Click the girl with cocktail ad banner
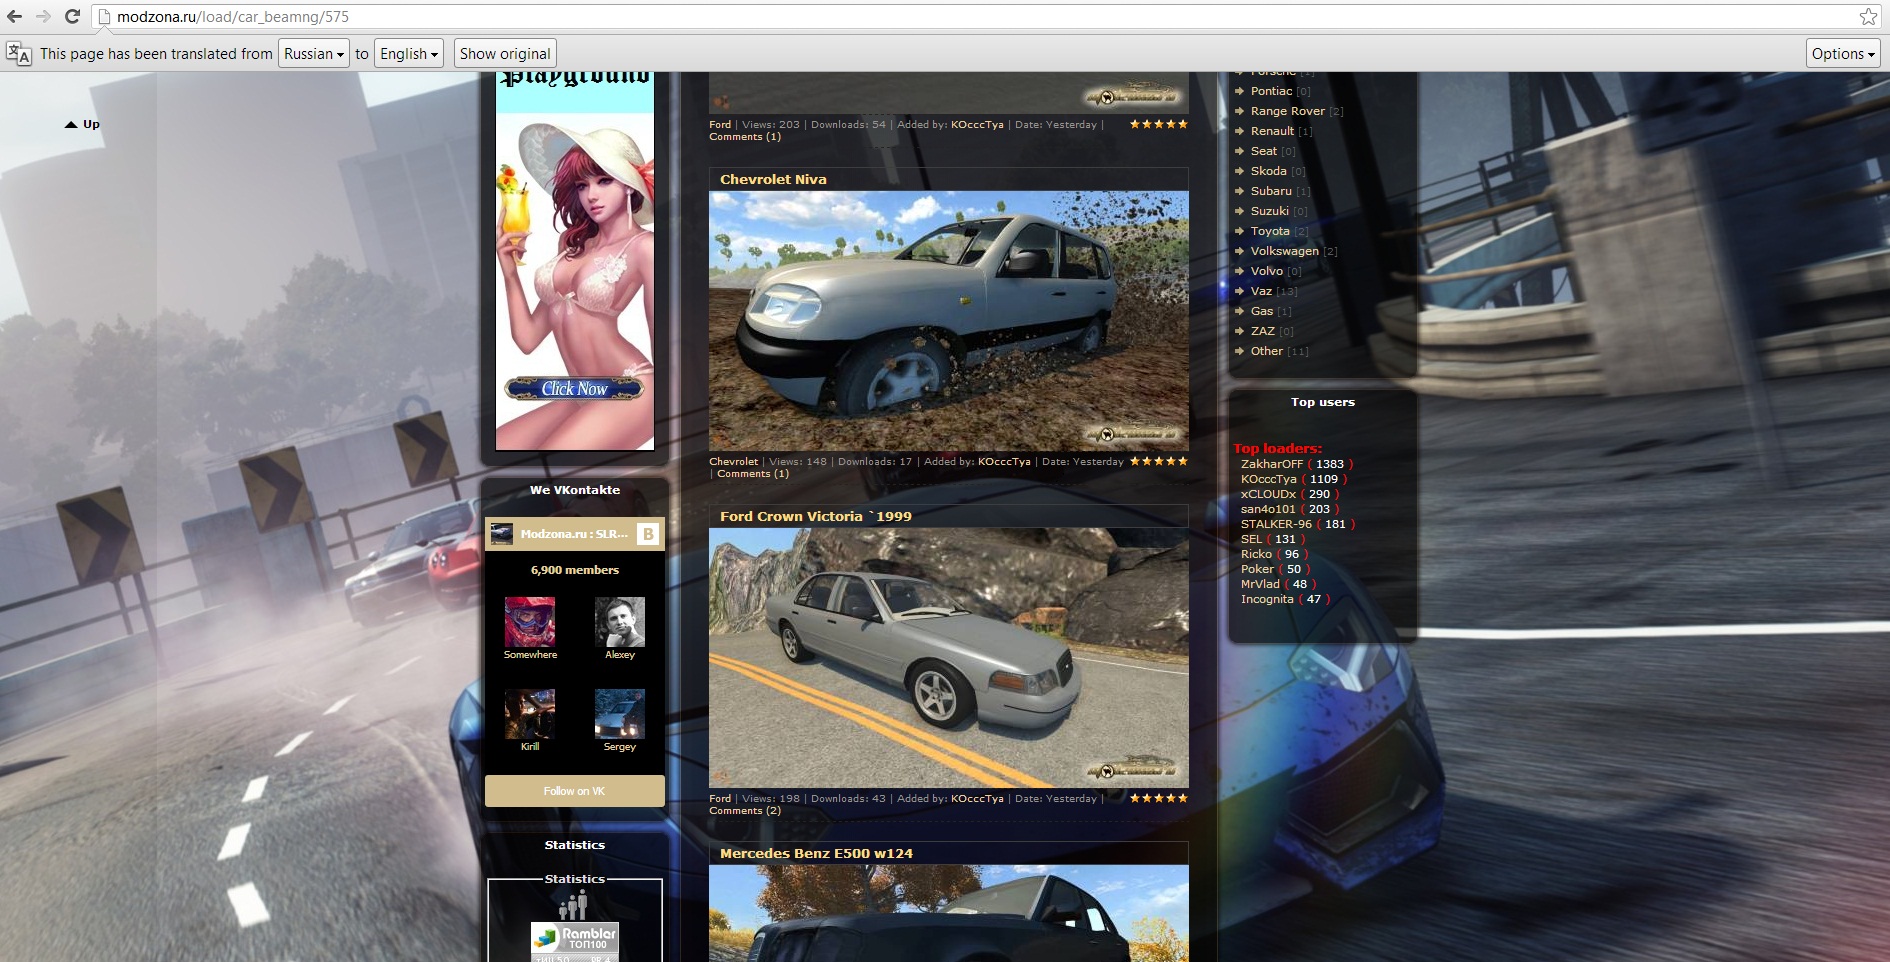 (x=575, y=262)
